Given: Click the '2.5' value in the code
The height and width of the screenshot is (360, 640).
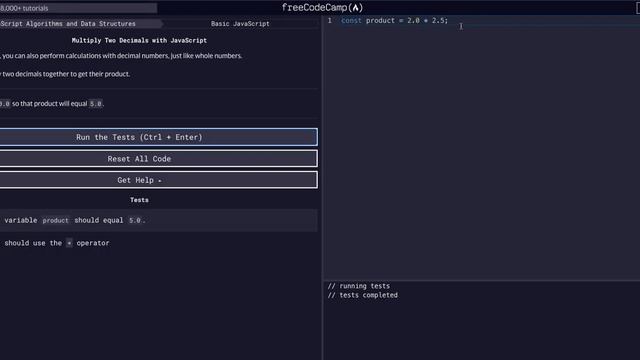Looking at the screenshot, I should click(438, 20).
